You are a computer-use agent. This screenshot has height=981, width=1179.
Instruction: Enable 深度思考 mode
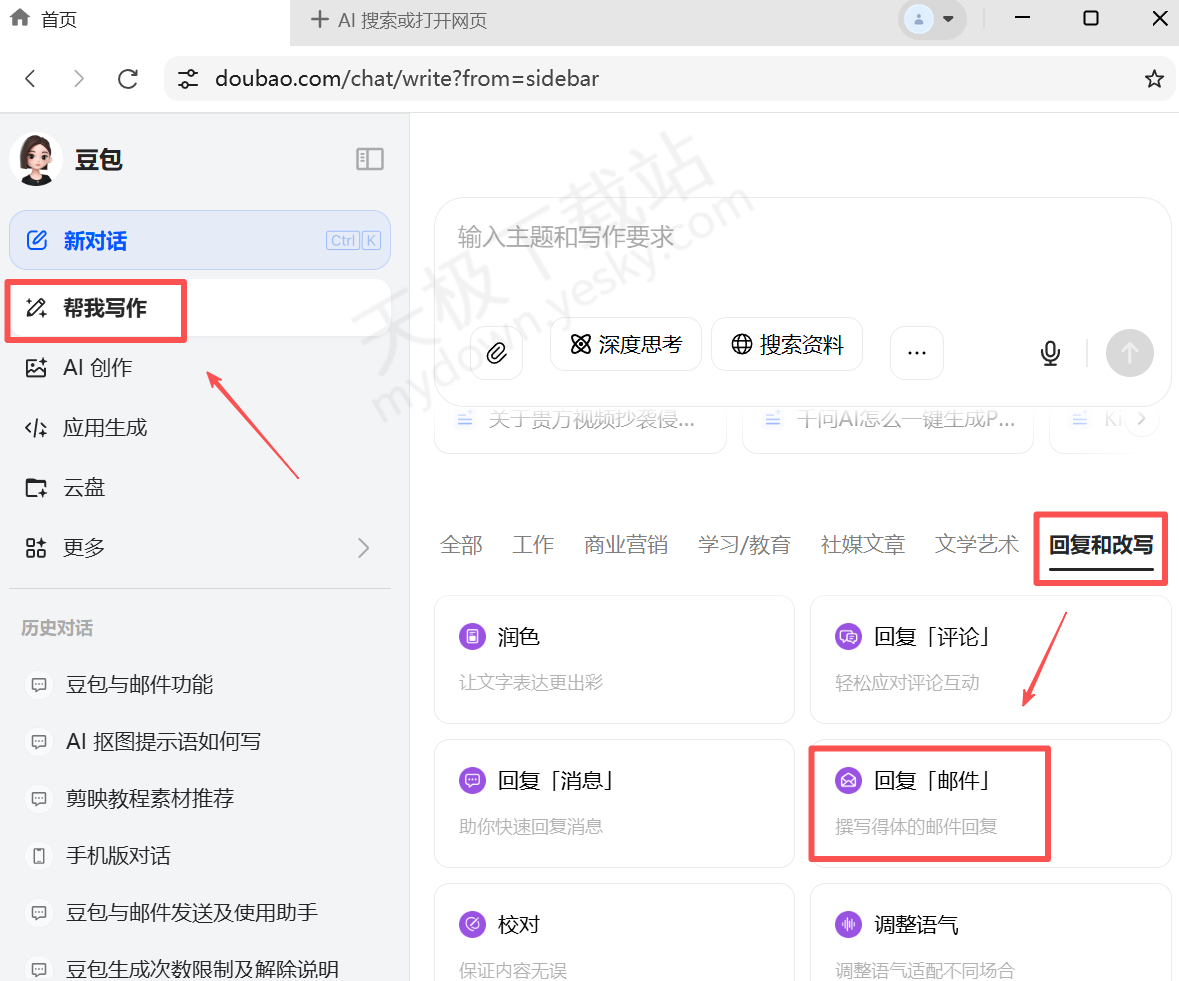[x=625, y=344]
